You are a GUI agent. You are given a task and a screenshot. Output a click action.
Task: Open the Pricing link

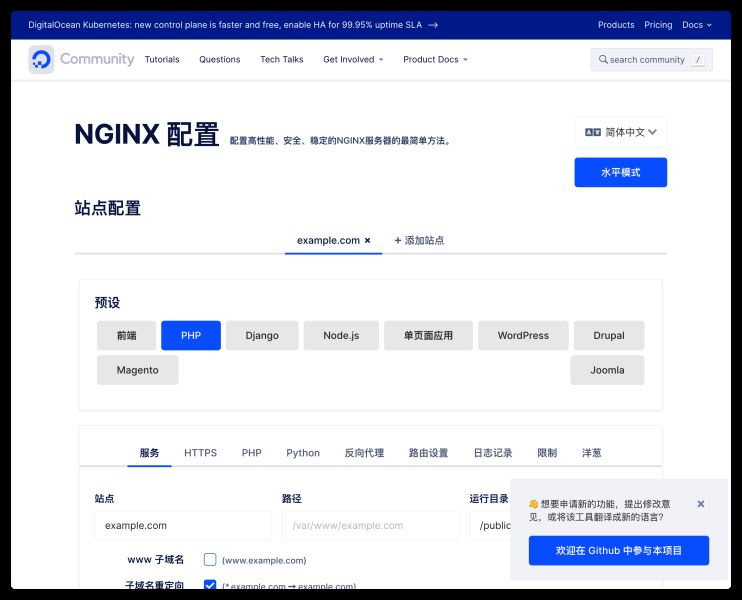(658, 25)
